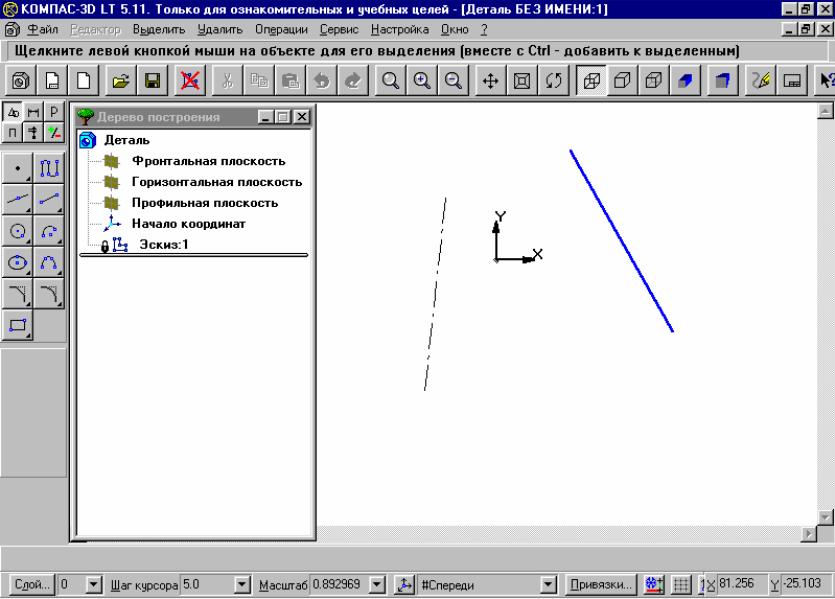The image size is (835, 599).
Task: Open the Операции menu
Action: (281, 30)
